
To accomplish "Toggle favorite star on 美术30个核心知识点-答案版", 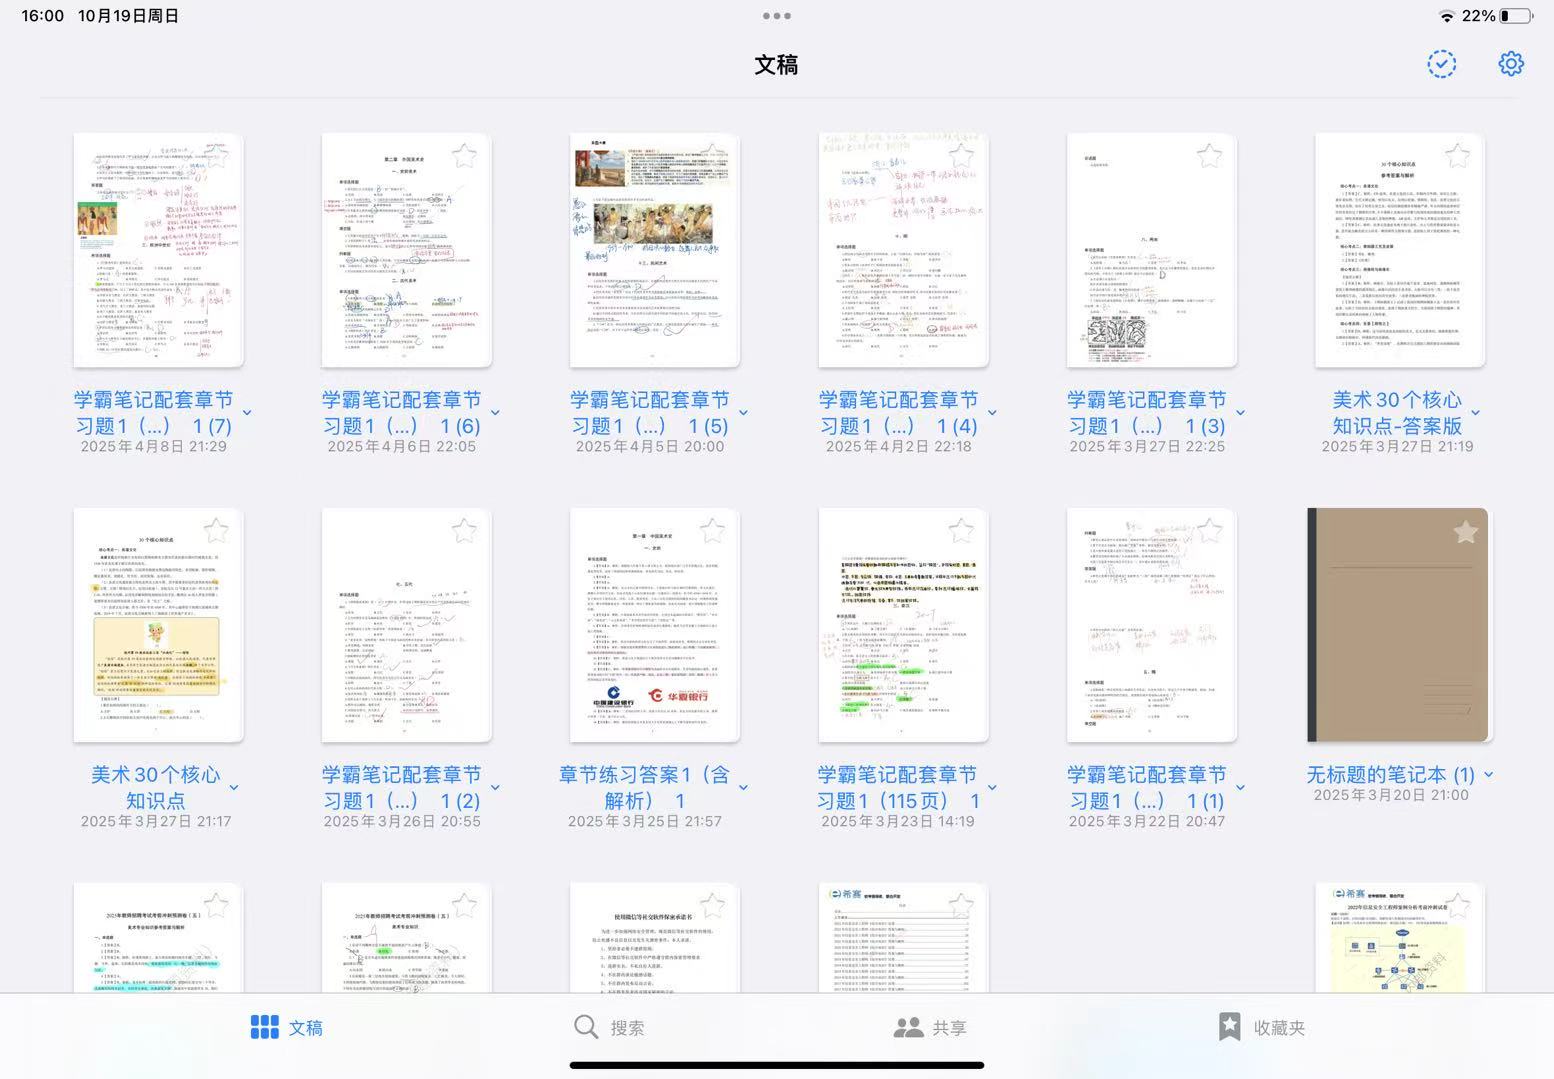I will click(1457, 156).
